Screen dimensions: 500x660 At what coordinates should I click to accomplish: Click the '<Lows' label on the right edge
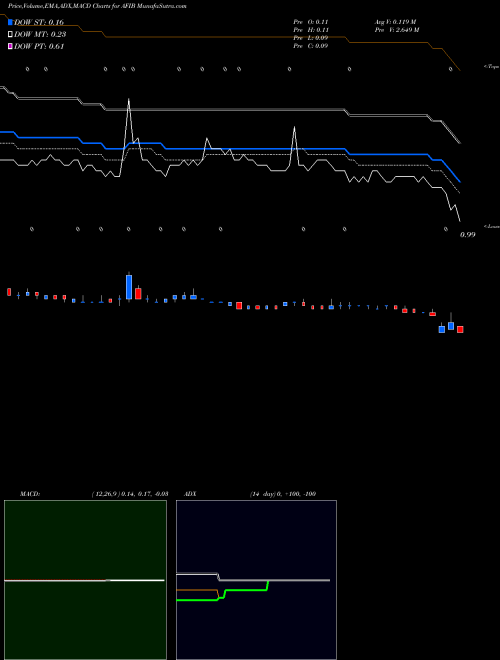coord(491,226)
